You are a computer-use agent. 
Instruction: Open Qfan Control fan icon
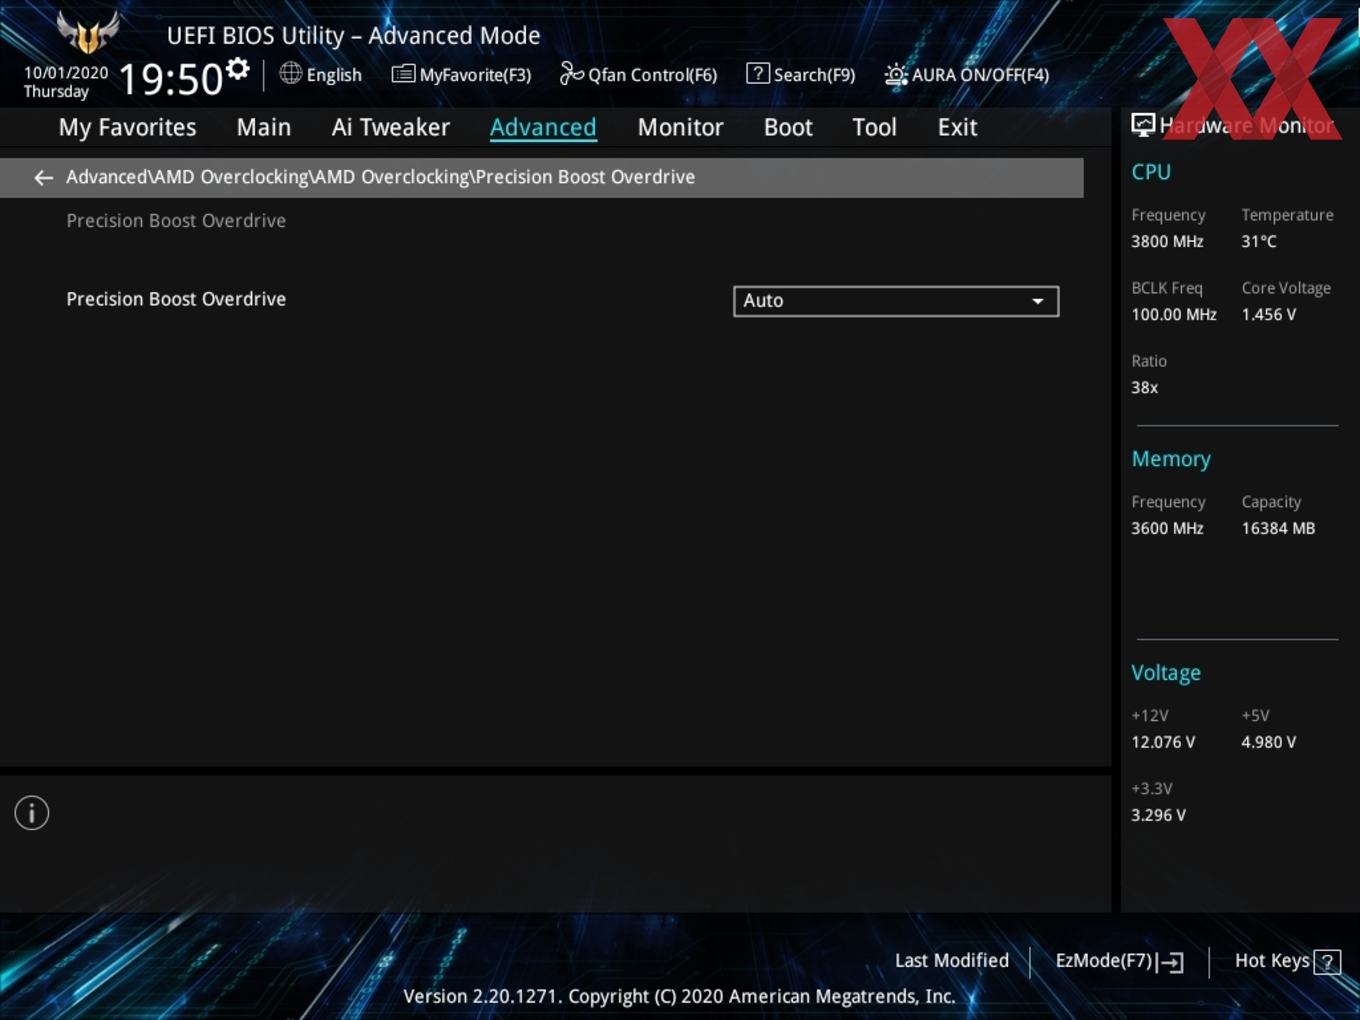571,73
